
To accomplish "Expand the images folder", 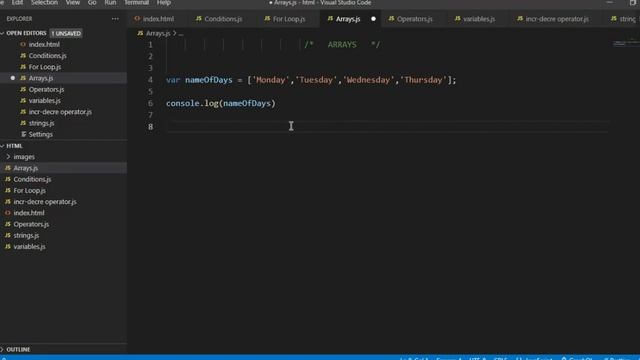I will point(24,157).
